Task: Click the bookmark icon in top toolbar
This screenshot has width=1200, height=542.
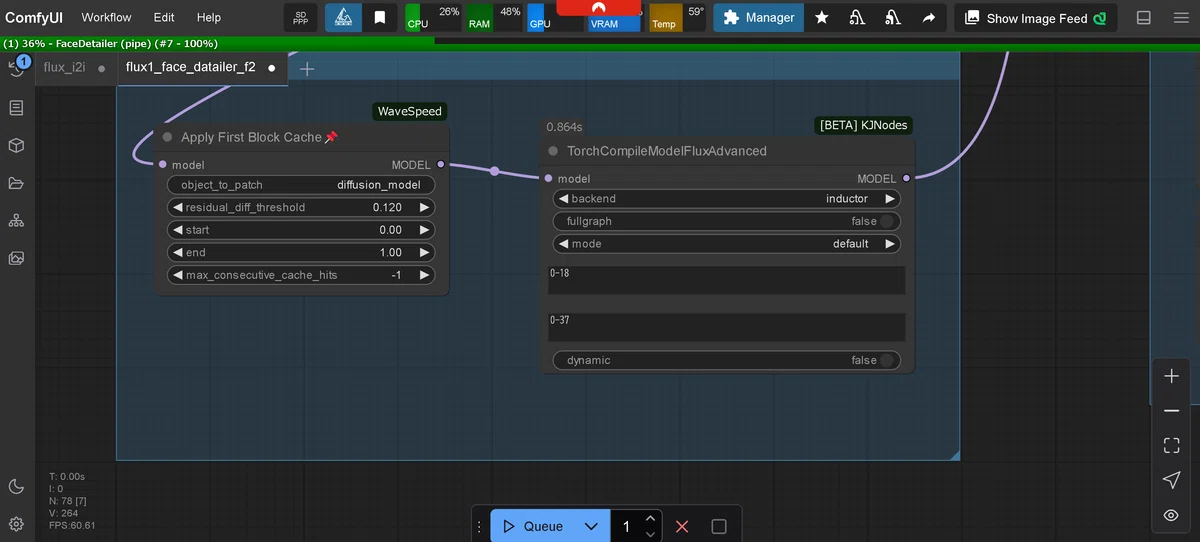Action: (380, 17)
